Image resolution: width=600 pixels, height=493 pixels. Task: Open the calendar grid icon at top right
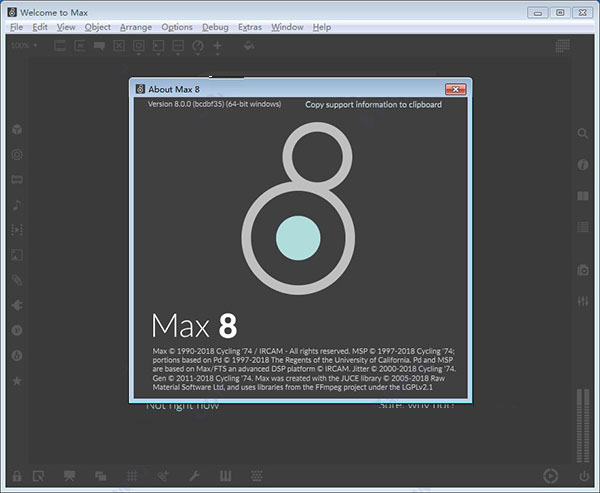562,46
